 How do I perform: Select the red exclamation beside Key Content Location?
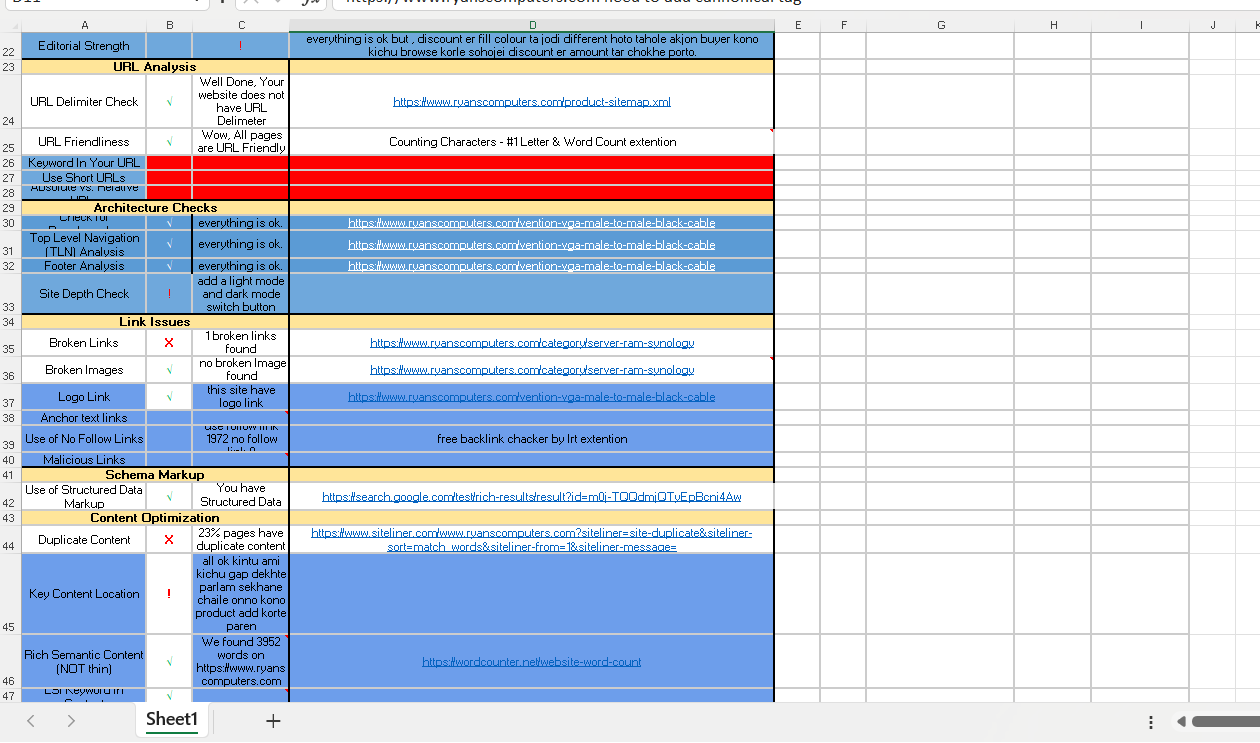point(169,594)
